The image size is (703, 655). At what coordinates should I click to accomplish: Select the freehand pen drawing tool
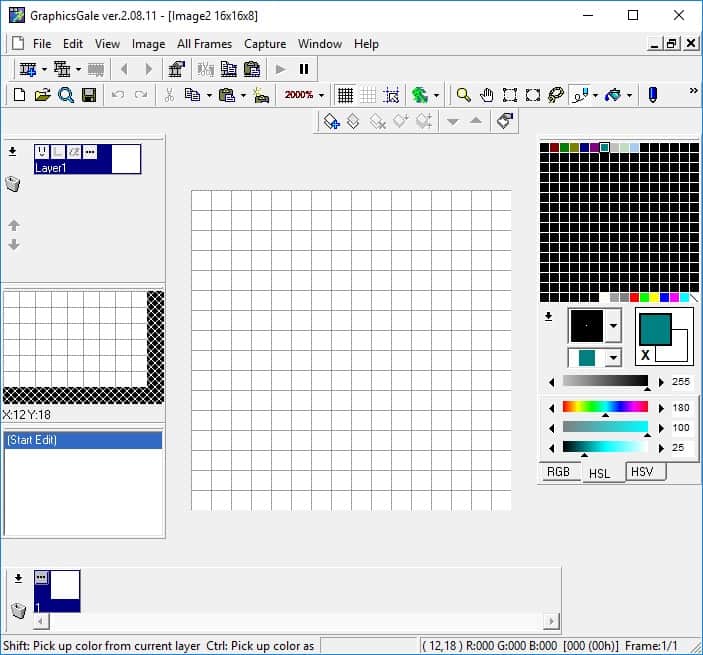pos(581,95)
